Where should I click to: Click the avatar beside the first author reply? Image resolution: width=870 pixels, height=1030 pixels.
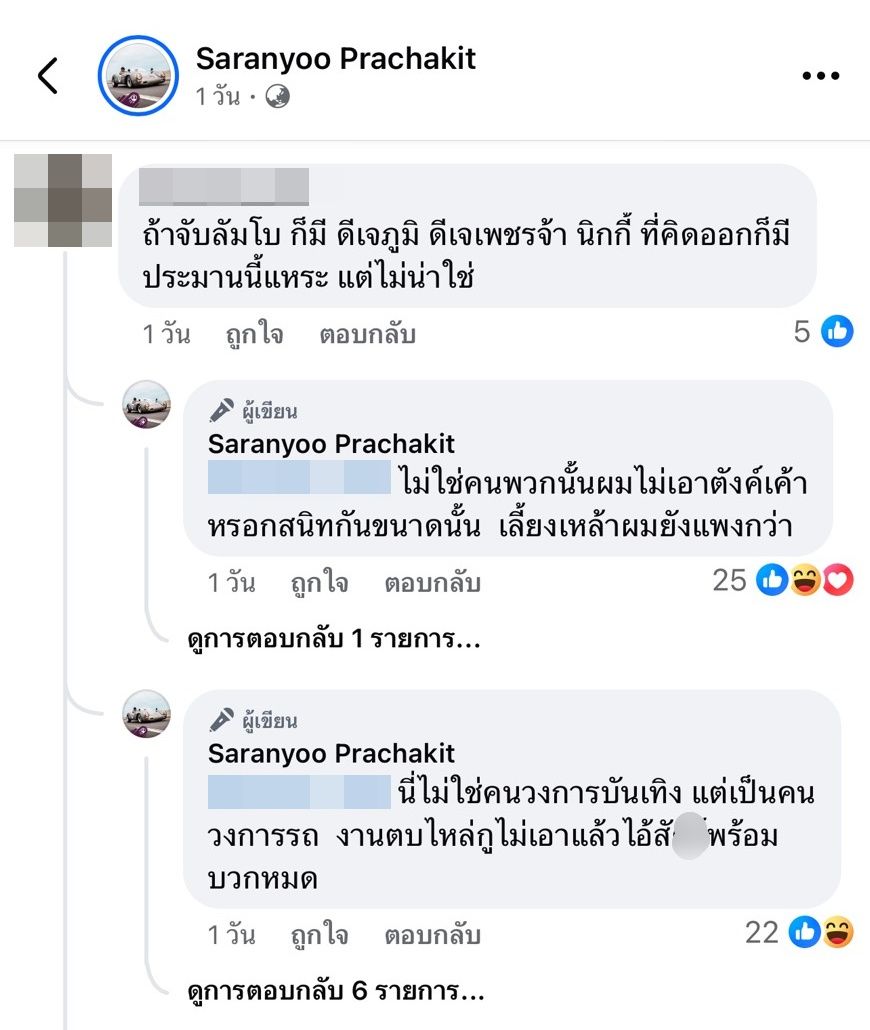coord(147,404)
